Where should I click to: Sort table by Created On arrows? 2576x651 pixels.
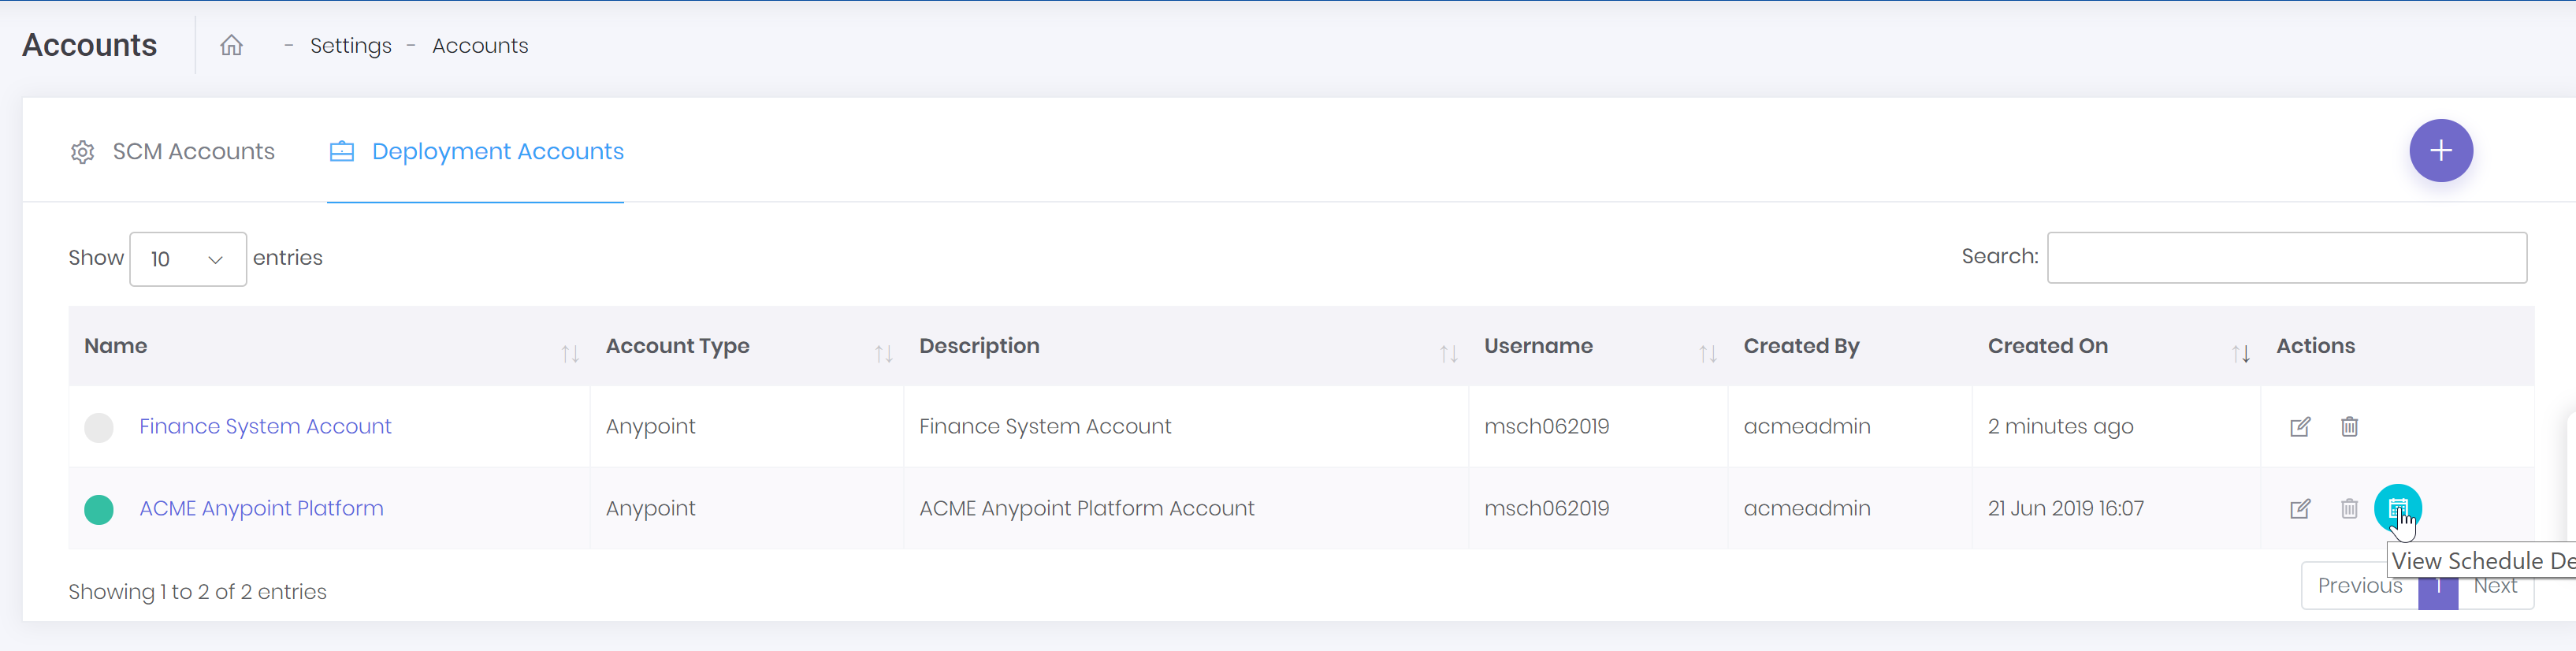tap(2240, 354)
